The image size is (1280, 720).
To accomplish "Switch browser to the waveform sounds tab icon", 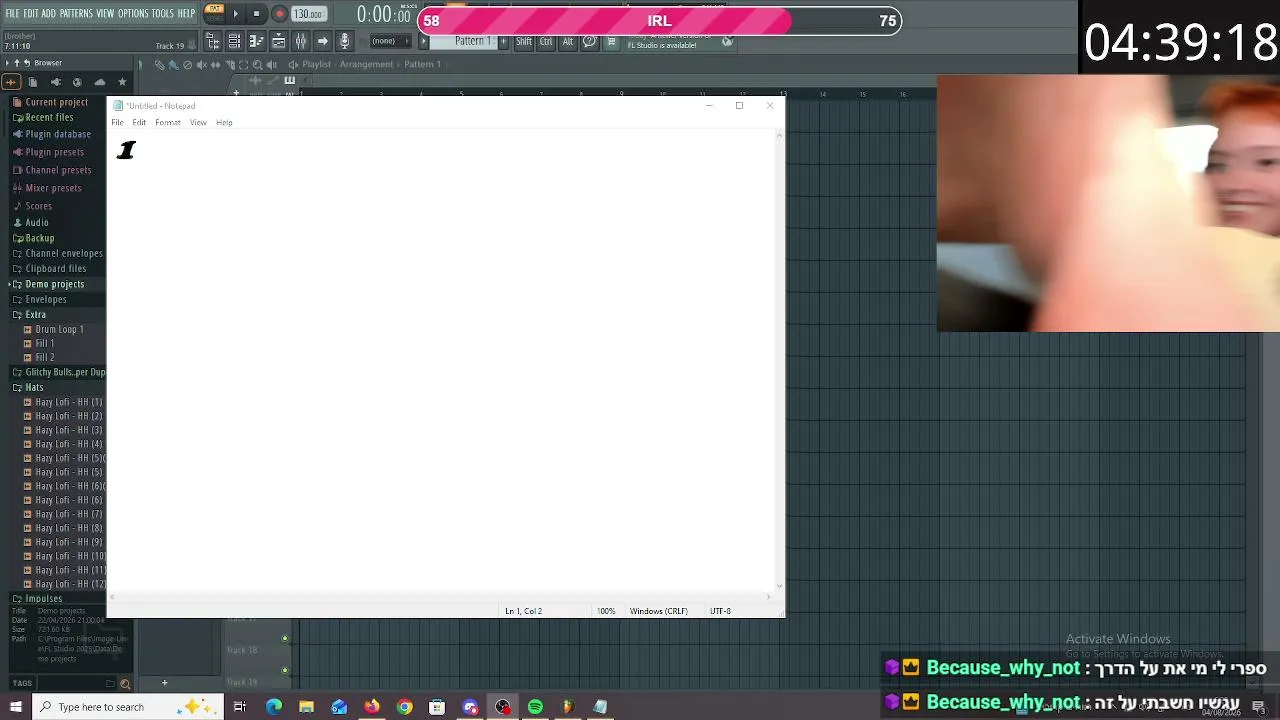I will point(11,82).
